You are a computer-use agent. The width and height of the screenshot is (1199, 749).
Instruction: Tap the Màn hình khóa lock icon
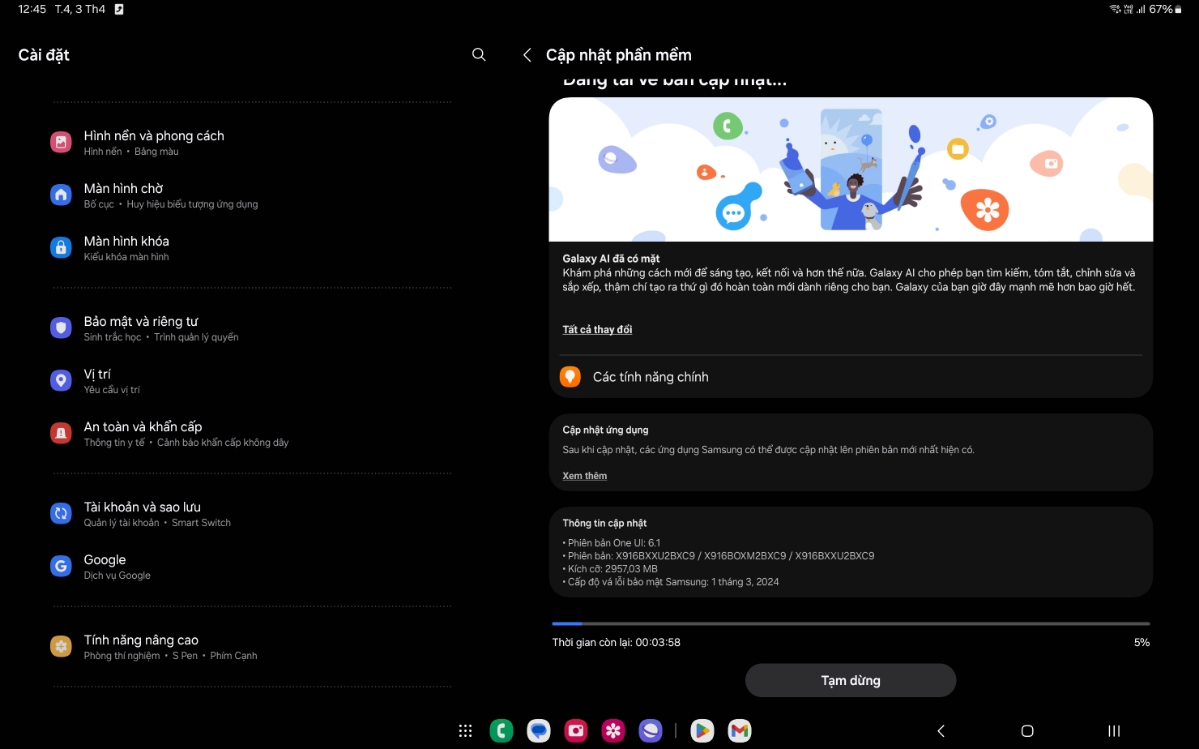coord(61,248)
